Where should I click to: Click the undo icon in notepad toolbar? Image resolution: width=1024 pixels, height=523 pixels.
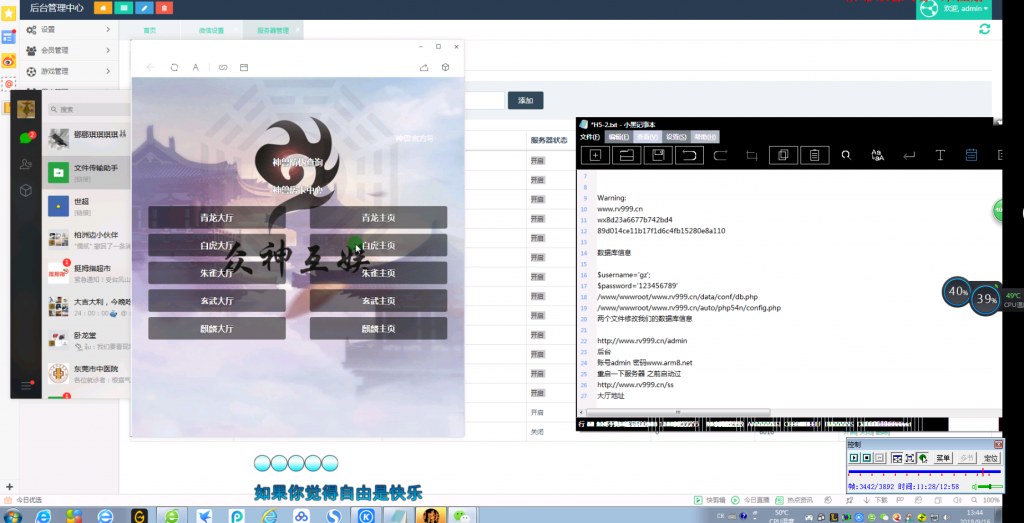pyautogui.click(x=688, y=155)
